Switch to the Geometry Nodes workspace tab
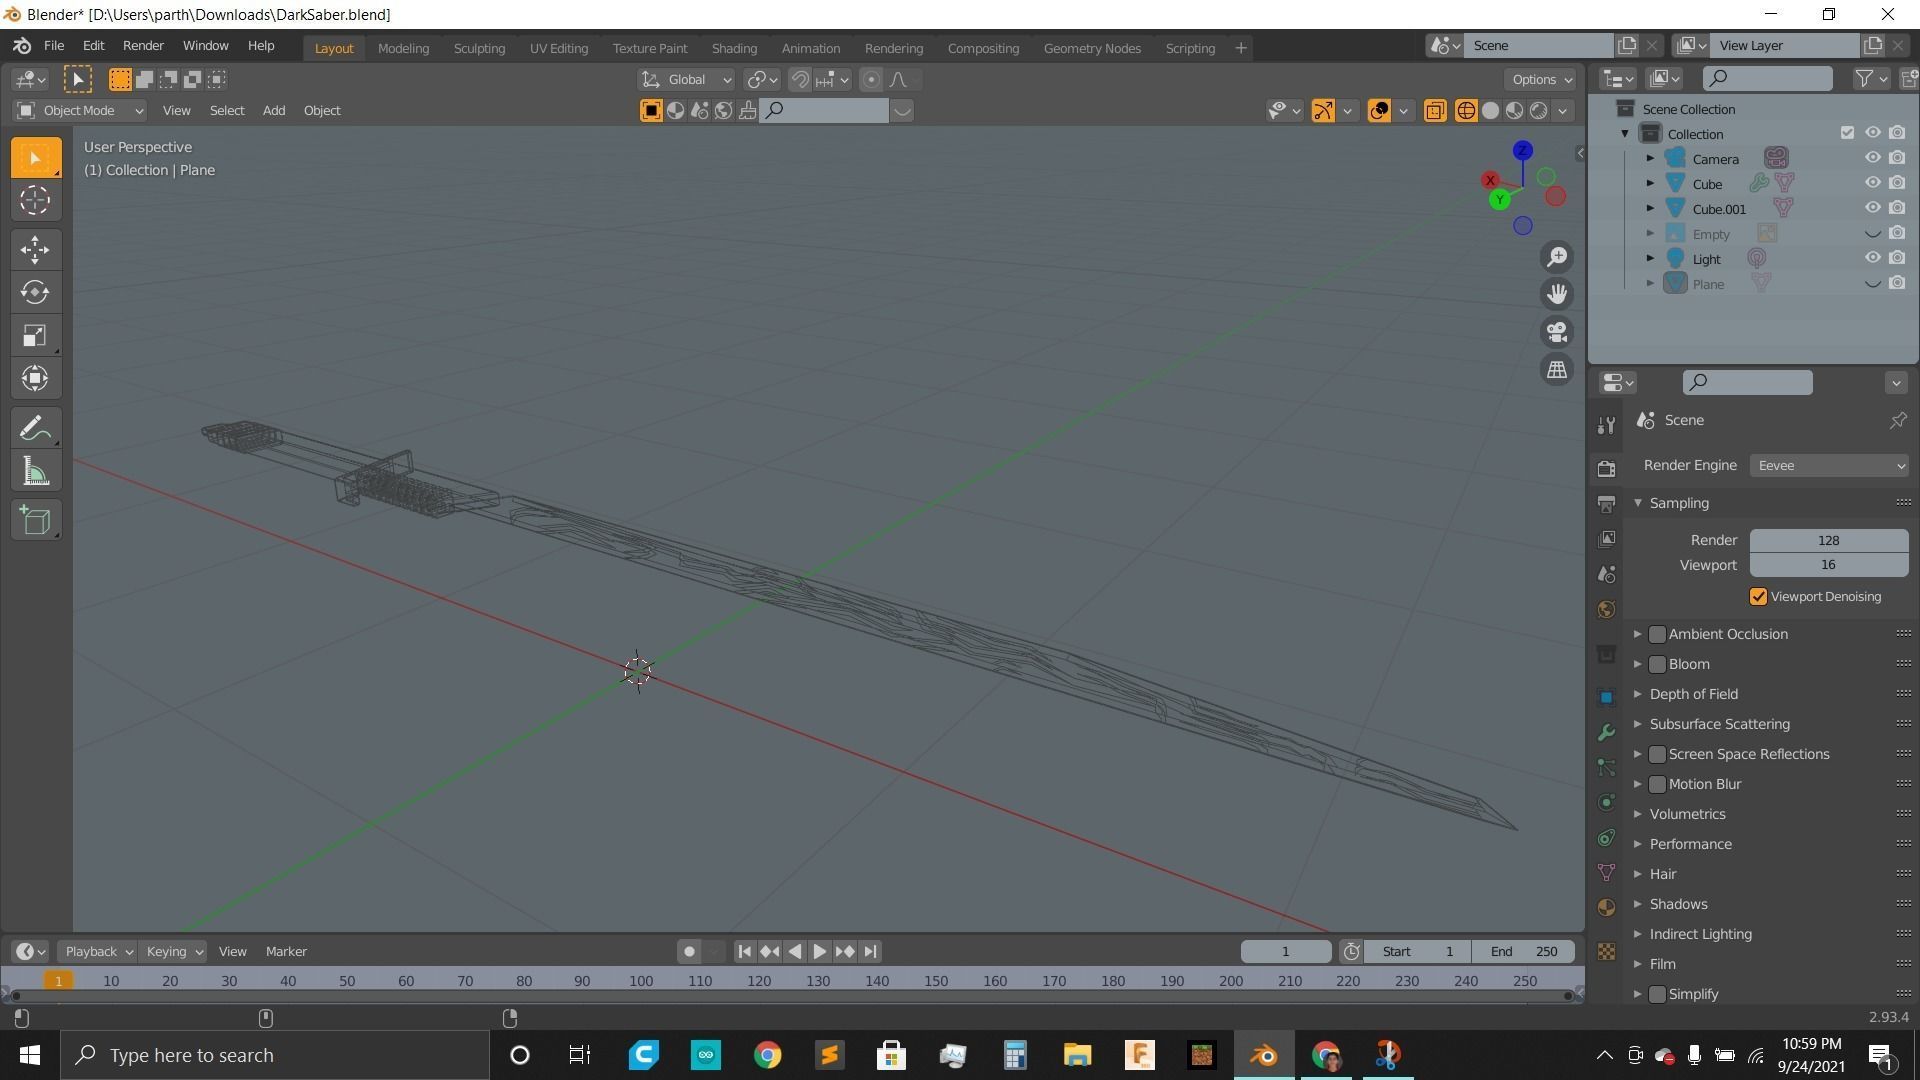 tap(1092, 48)
